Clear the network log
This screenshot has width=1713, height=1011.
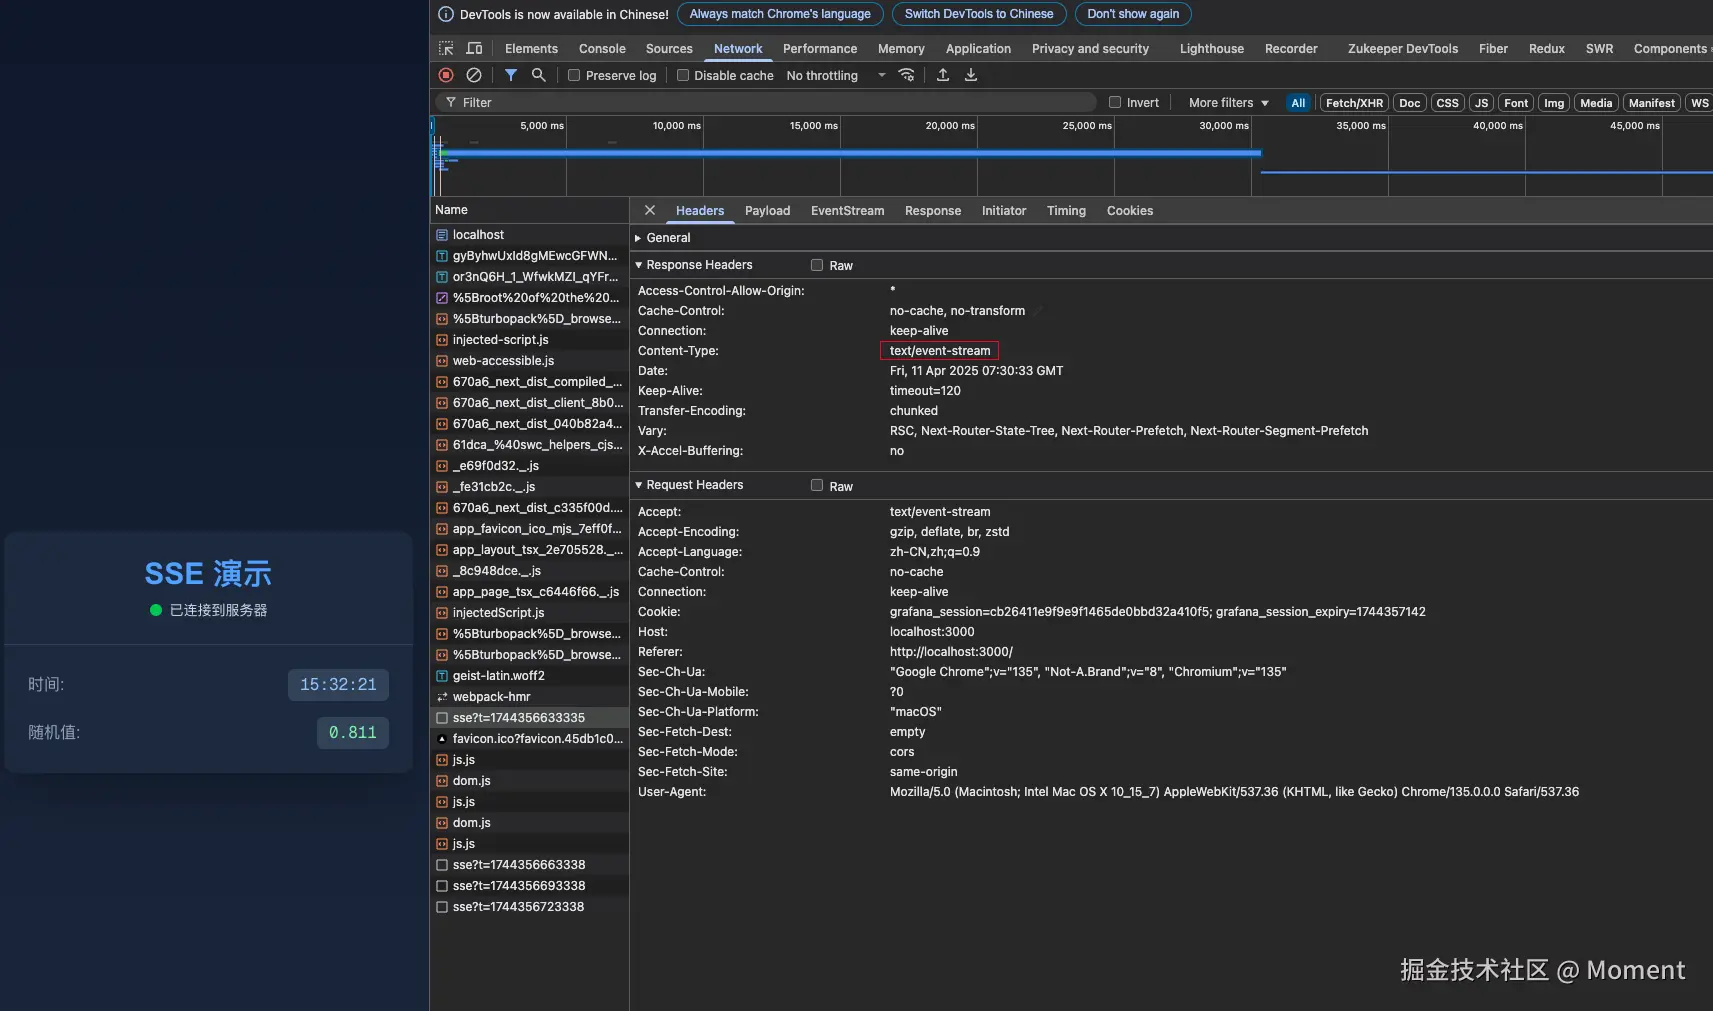[474, 75]
